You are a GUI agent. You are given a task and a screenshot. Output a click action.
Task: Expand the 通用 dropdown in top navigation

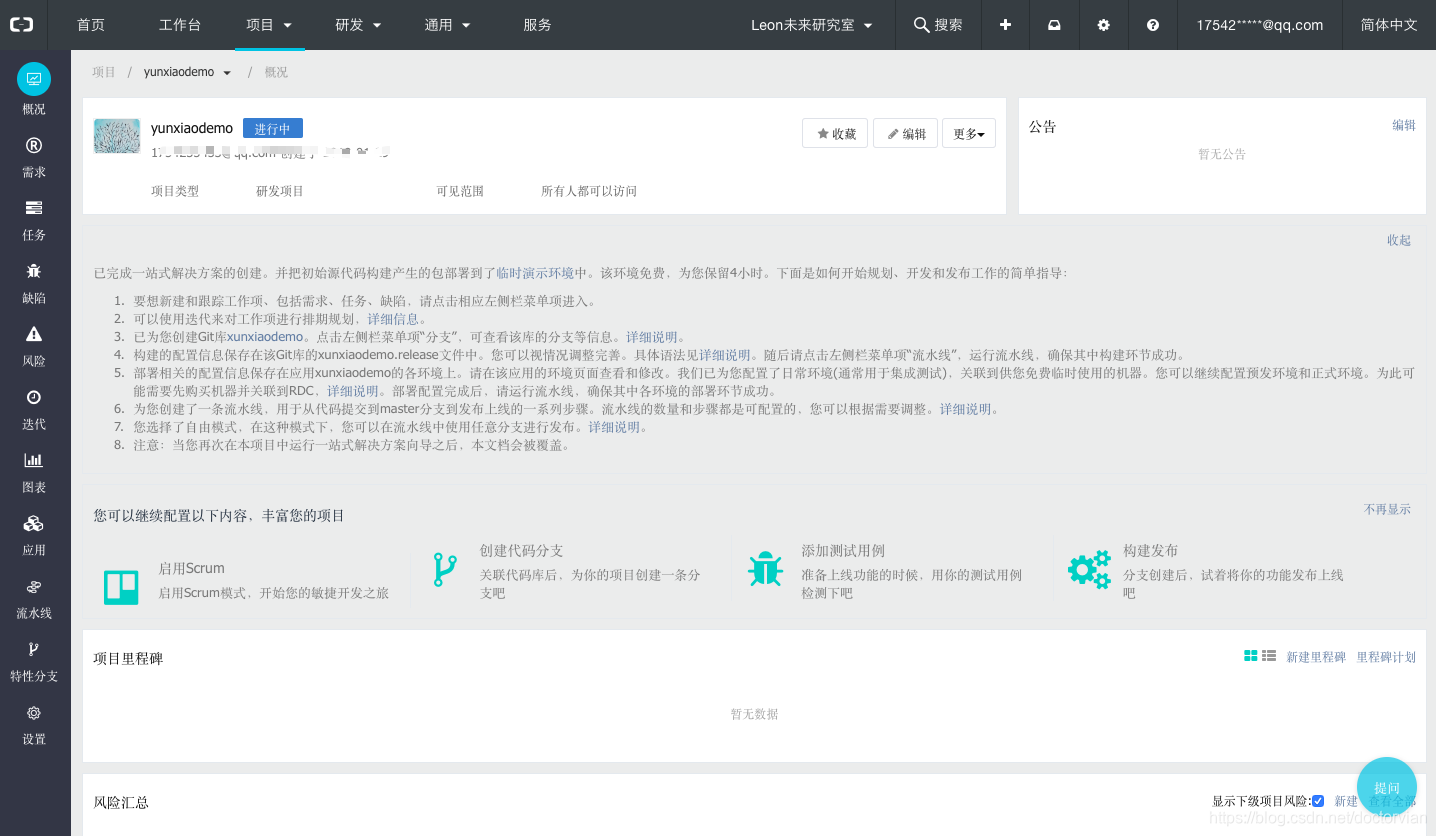coord(447,25)
